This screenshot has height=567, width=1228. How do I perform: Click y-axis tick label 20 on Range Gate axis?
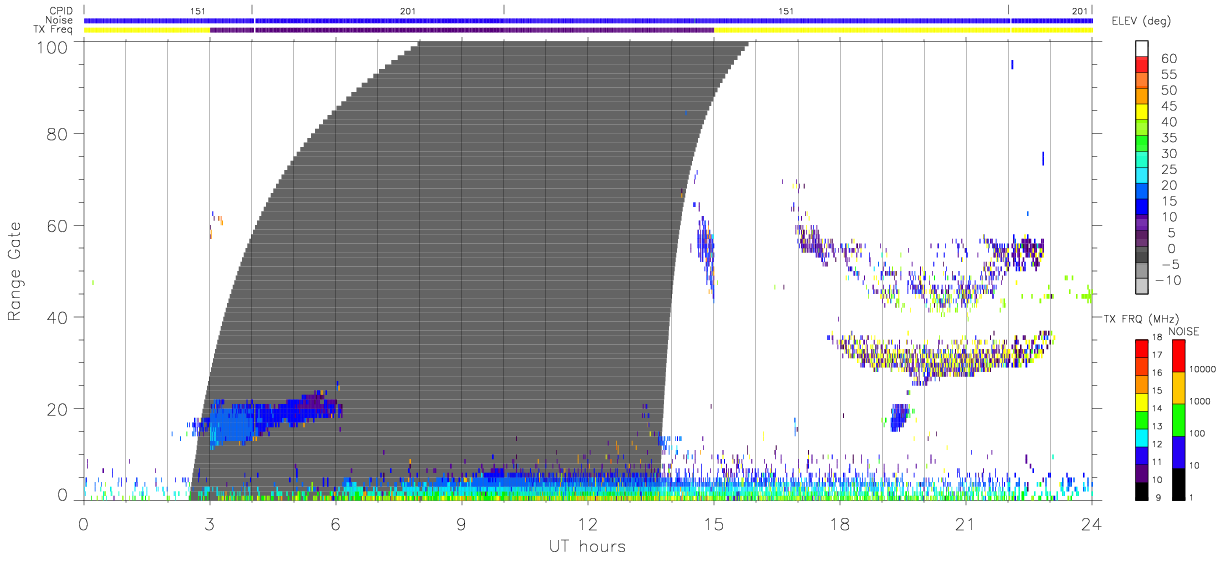[x=56, y=409]
